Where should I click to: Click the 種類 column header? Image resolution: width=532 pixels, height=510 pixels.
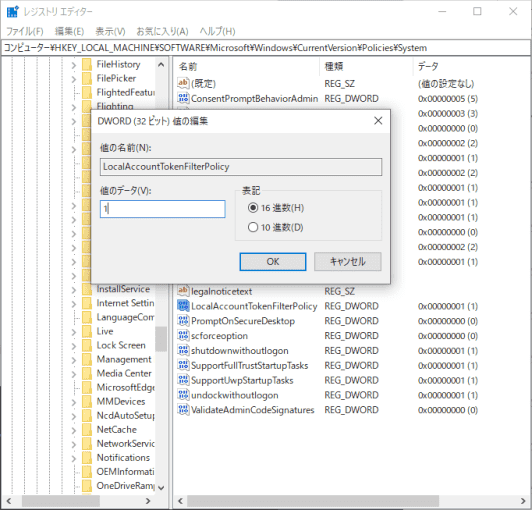(366, 66)
